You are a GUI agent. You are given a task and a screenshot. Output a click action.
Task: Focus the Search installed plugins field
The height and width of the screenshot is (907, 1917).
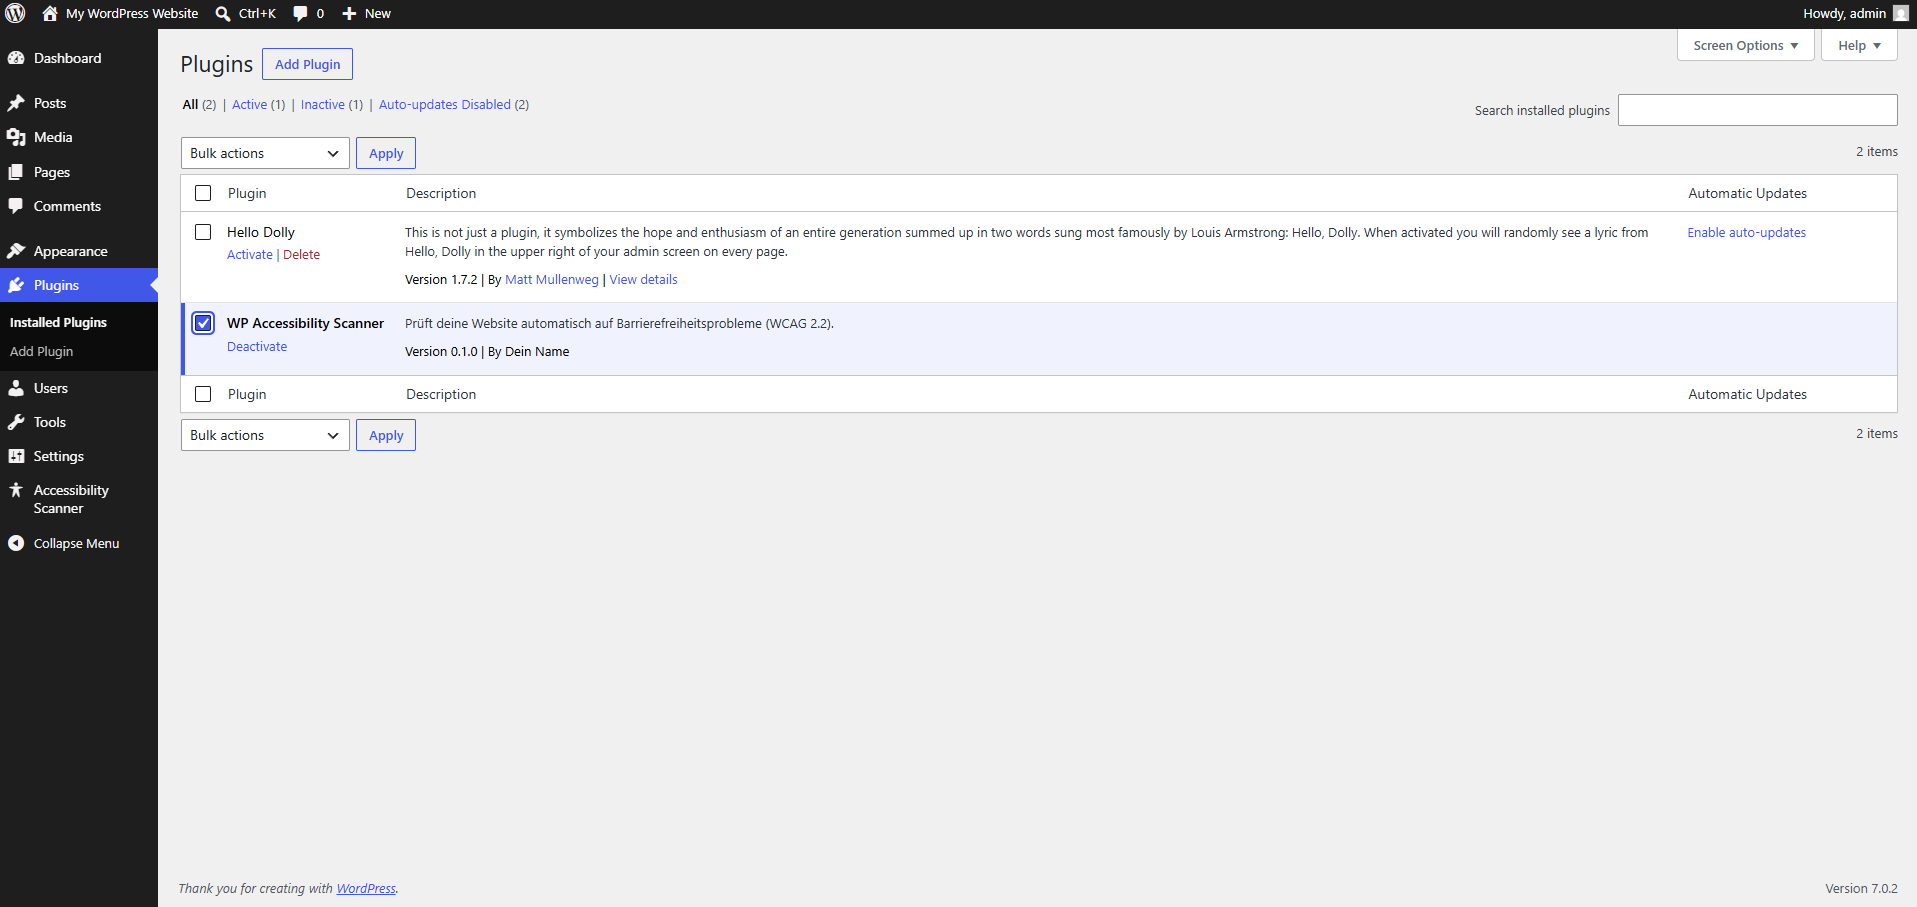pos(1757,110)
